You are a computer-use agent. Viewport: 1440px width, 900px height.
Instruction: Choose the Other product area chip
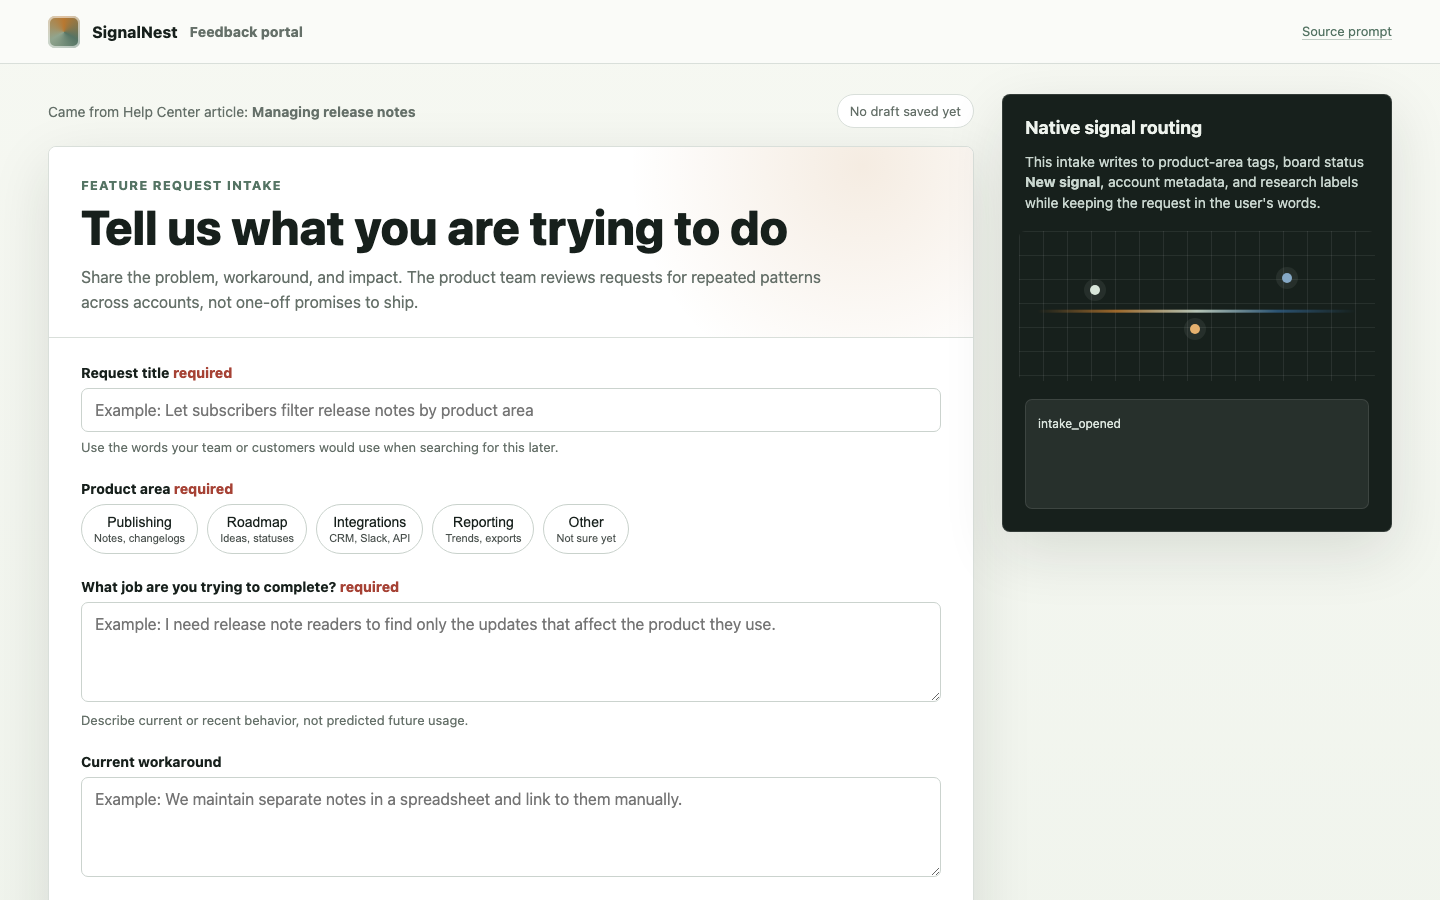click(x=586, y=529)
